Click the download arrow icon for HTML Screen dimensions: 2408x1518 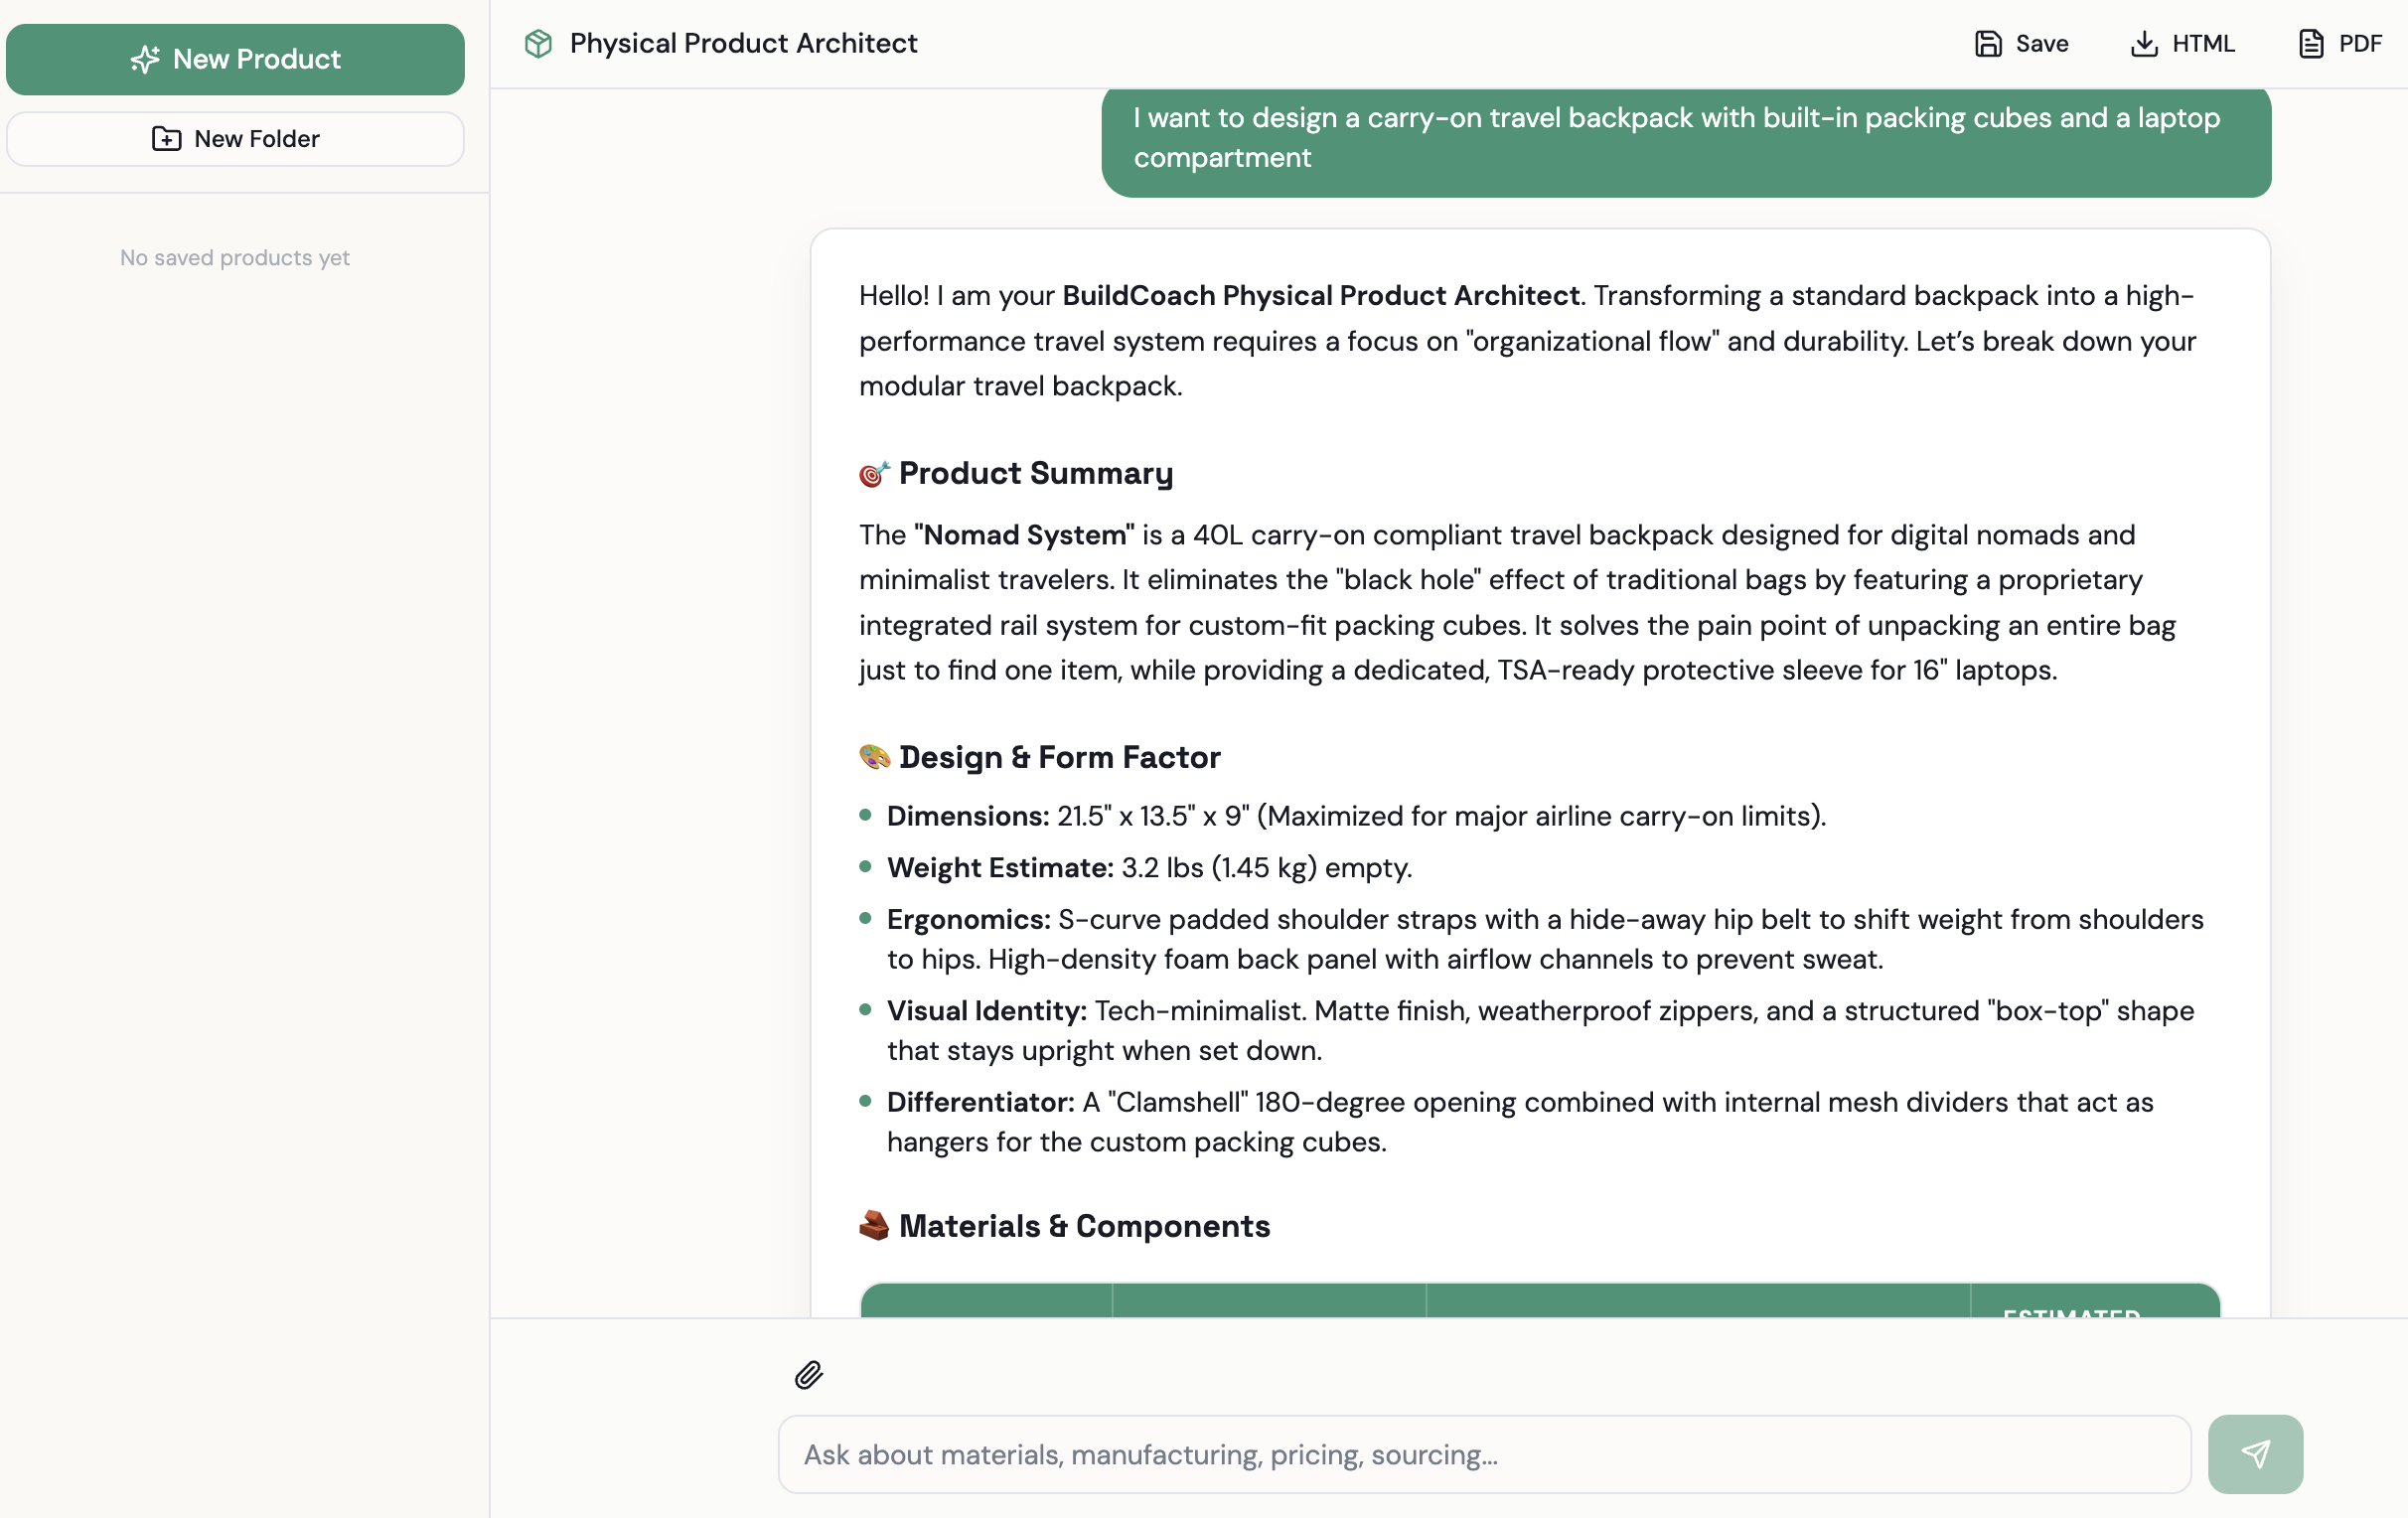(2144, 44)
